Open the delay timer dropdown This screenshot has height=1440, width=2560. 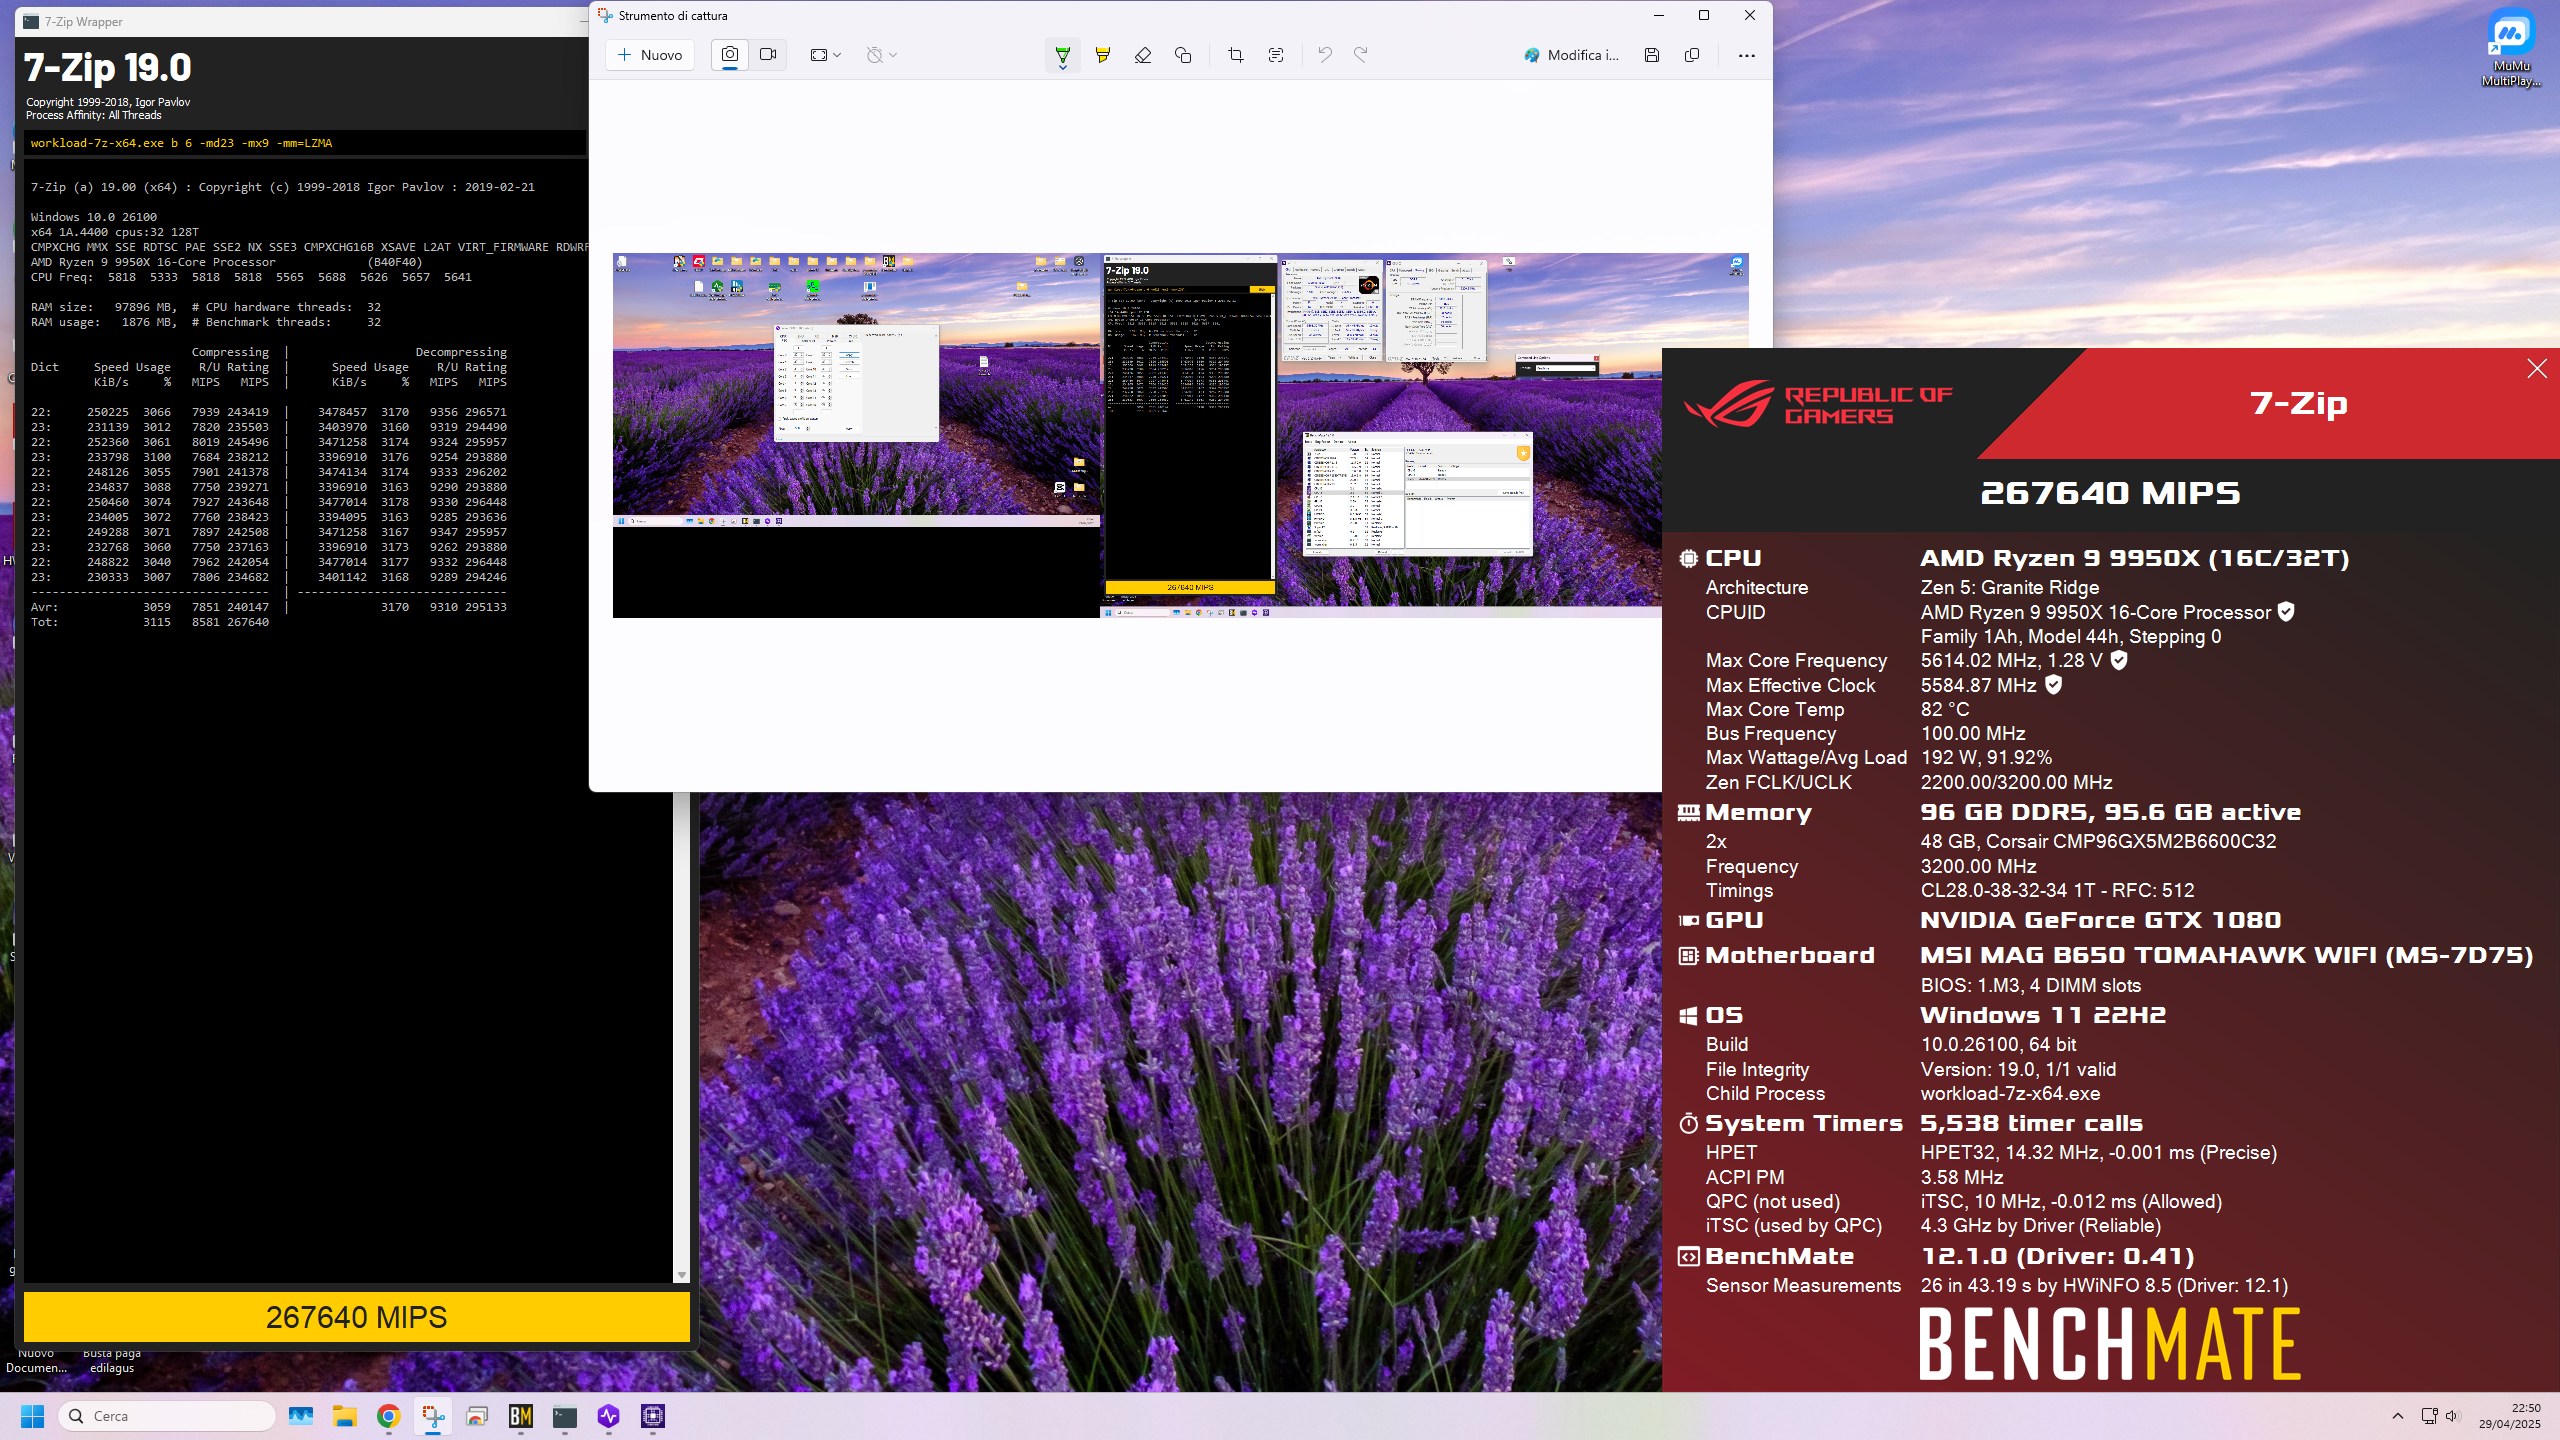coord(881,55)
